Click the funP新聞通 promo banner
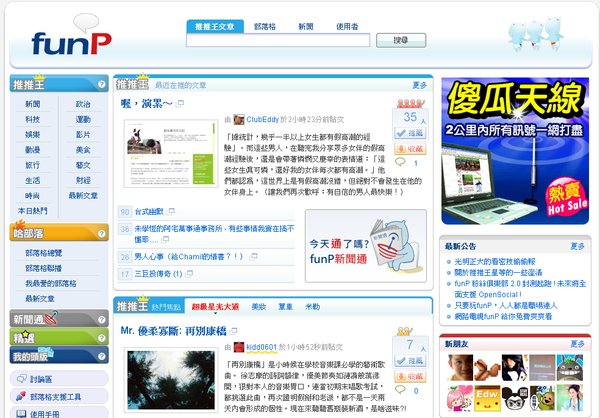This screenshot has width=600, height=418. click(x=366, y=246)
